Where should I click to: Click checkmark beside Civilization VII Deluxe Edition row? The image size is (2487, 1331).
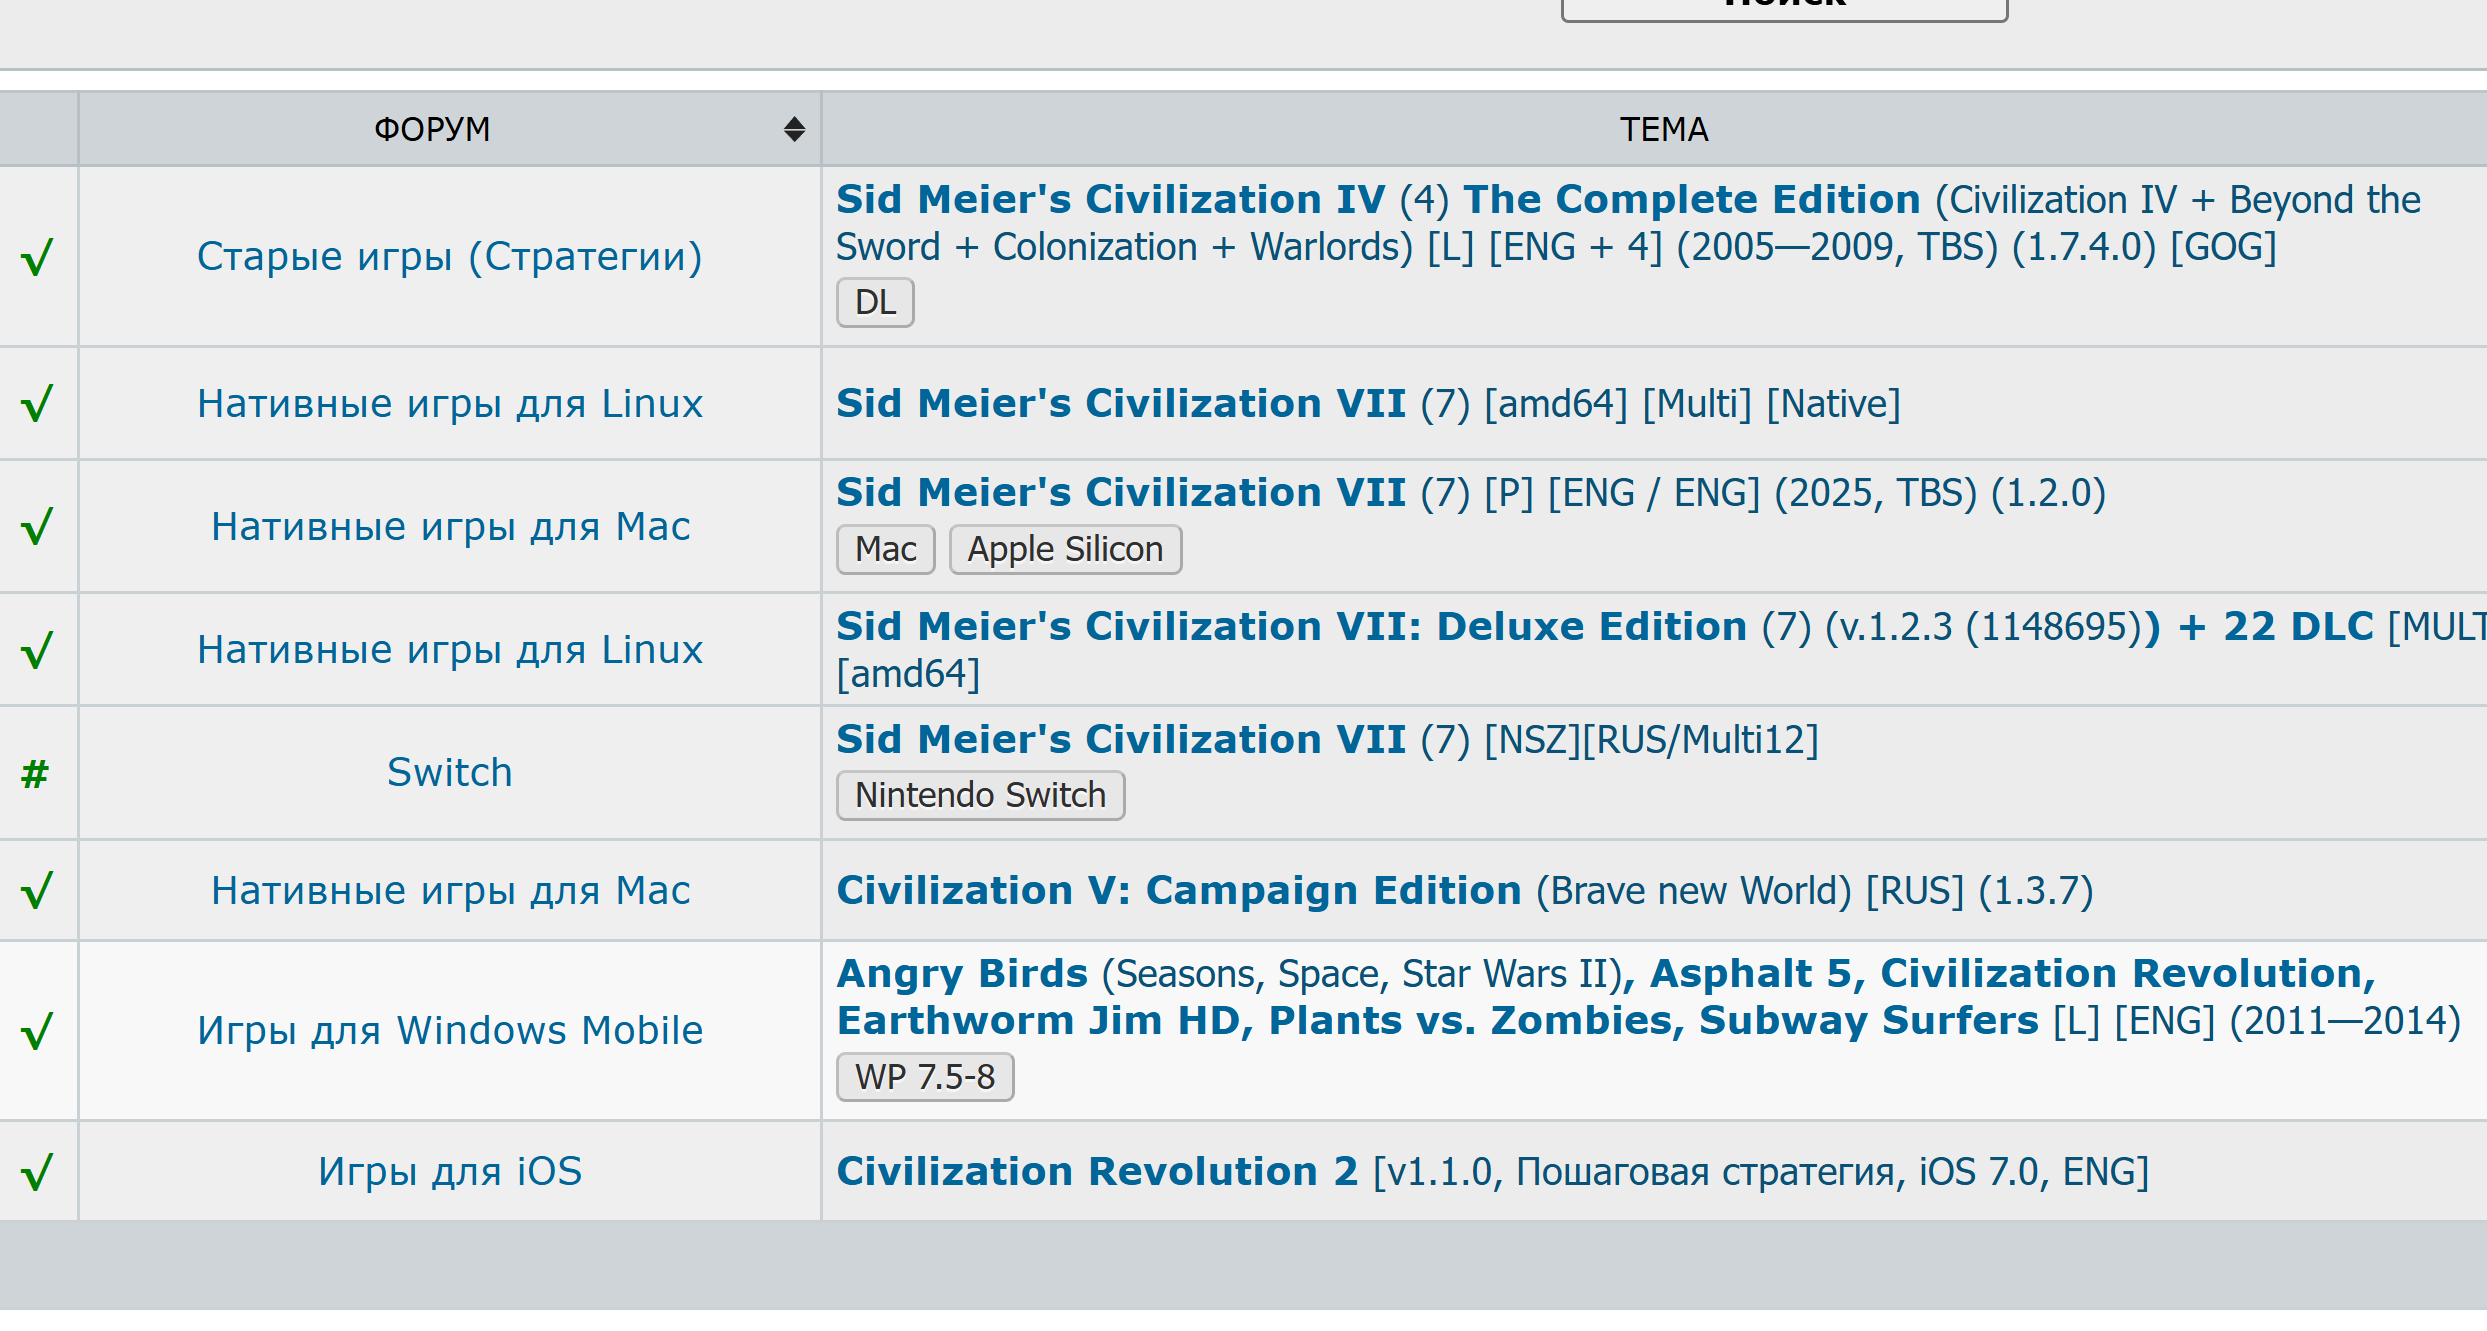[x=37, y=650]
